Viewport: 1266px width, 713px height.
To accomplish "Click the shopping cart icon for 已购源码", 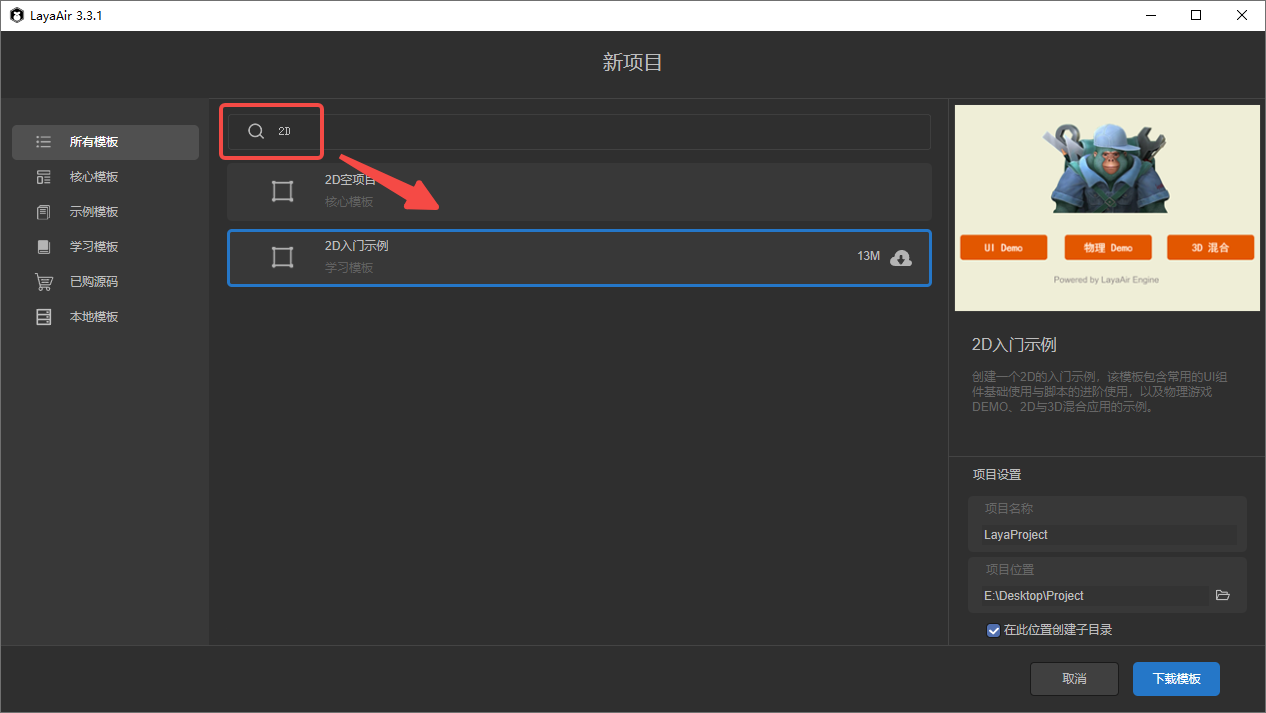I will (x=43, y=282).
